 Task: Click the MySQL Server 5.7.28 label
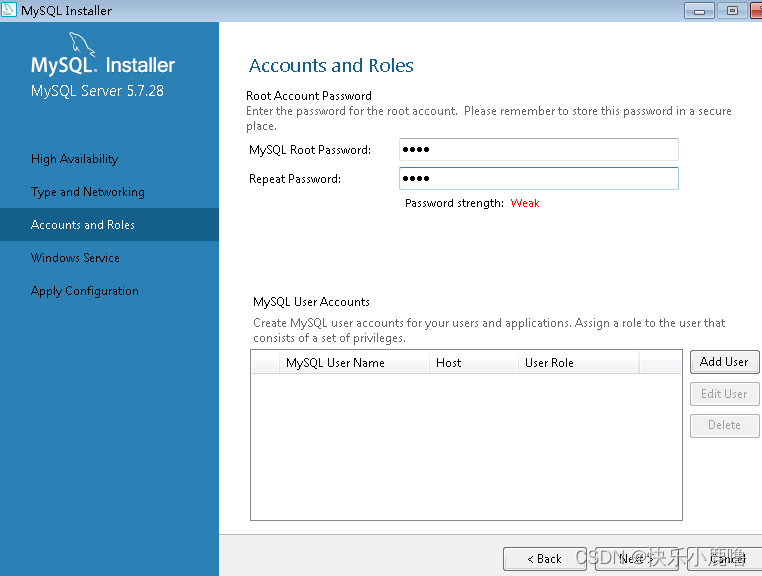(97, 91)
